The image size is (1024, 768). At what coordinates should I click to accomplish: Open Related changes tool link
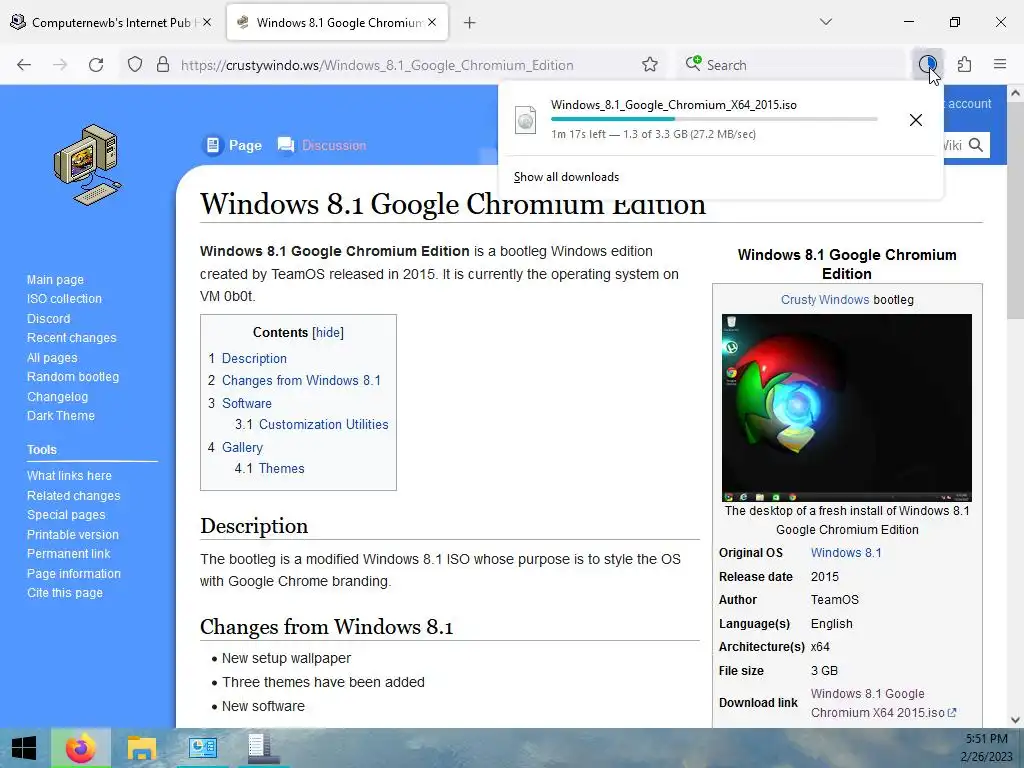(x=73, y=496)
